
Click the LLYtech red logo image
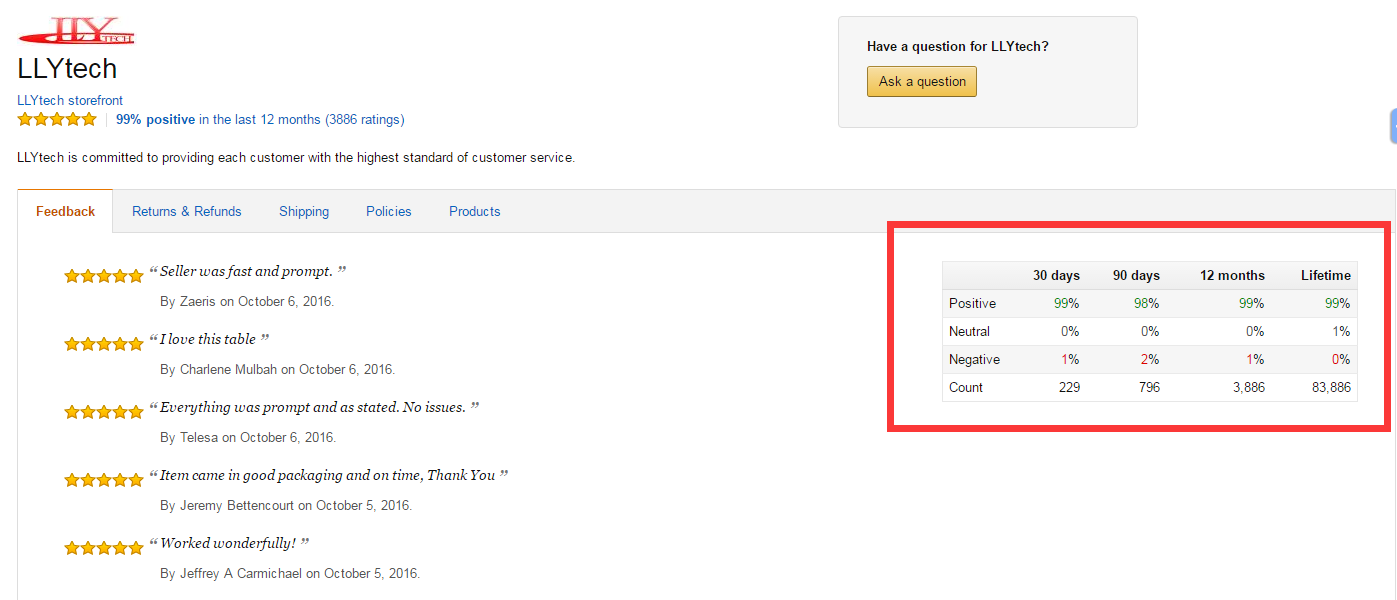pos(77,31)
